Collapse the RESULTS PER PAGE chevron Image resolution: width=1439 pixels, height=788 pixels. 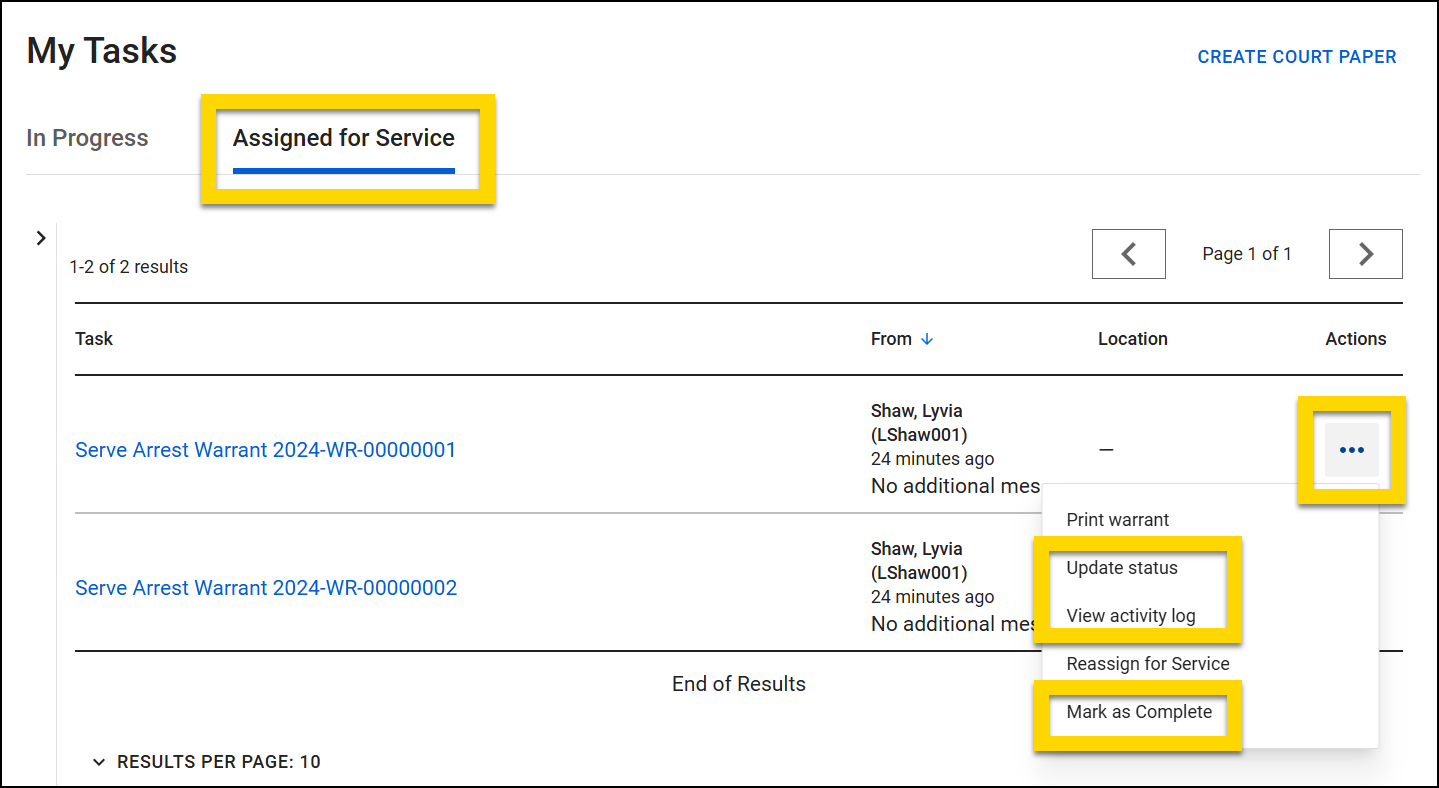pyautogui.click(x=98, y=761)
